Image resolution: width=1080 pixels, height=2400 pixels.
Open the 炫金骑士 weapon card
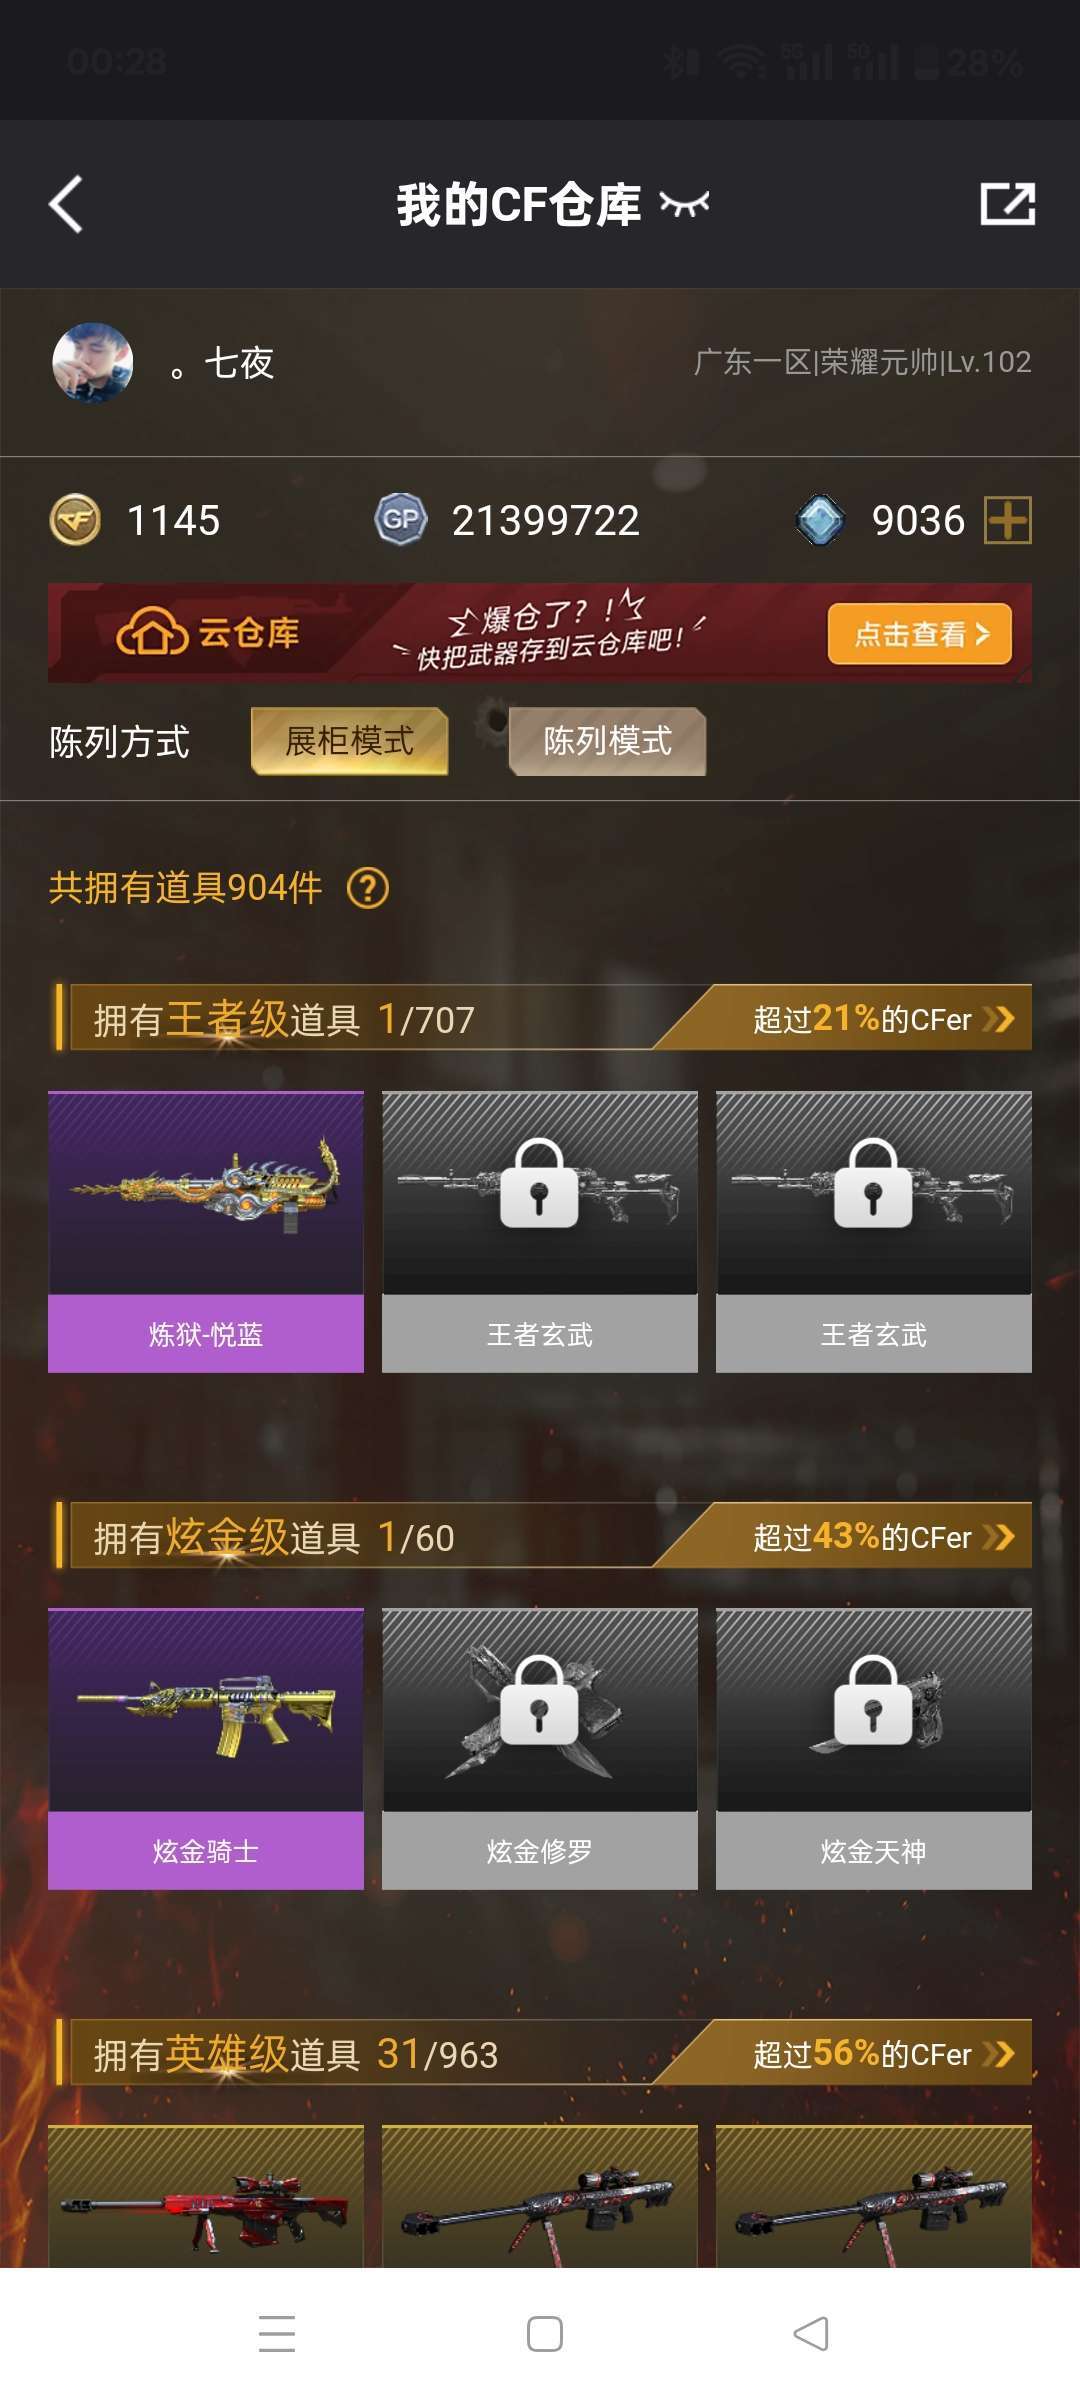pyautogui.click(x=206, y=1749)
